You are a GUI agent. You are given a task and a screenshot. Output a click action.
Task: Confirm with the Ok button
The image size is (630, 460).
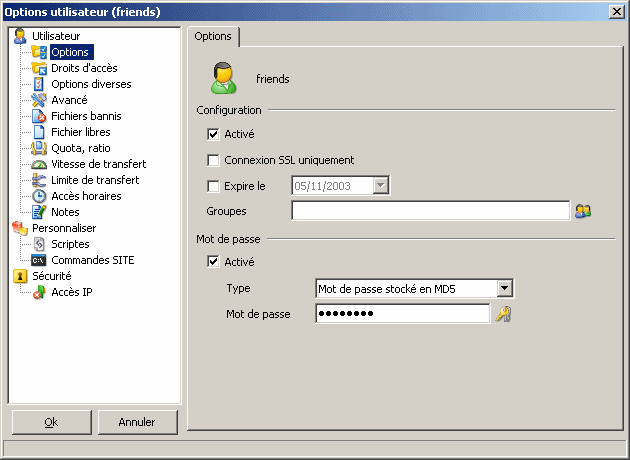(51, 422)
